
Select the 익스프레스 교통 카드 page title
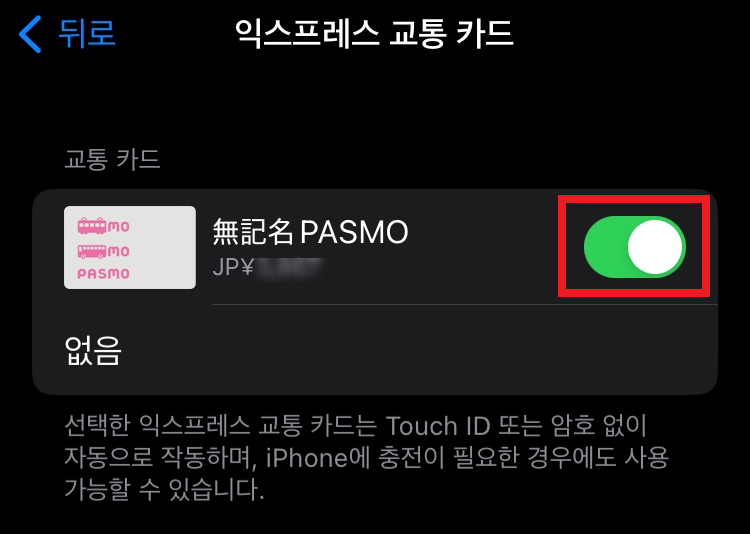pos(375,33)
